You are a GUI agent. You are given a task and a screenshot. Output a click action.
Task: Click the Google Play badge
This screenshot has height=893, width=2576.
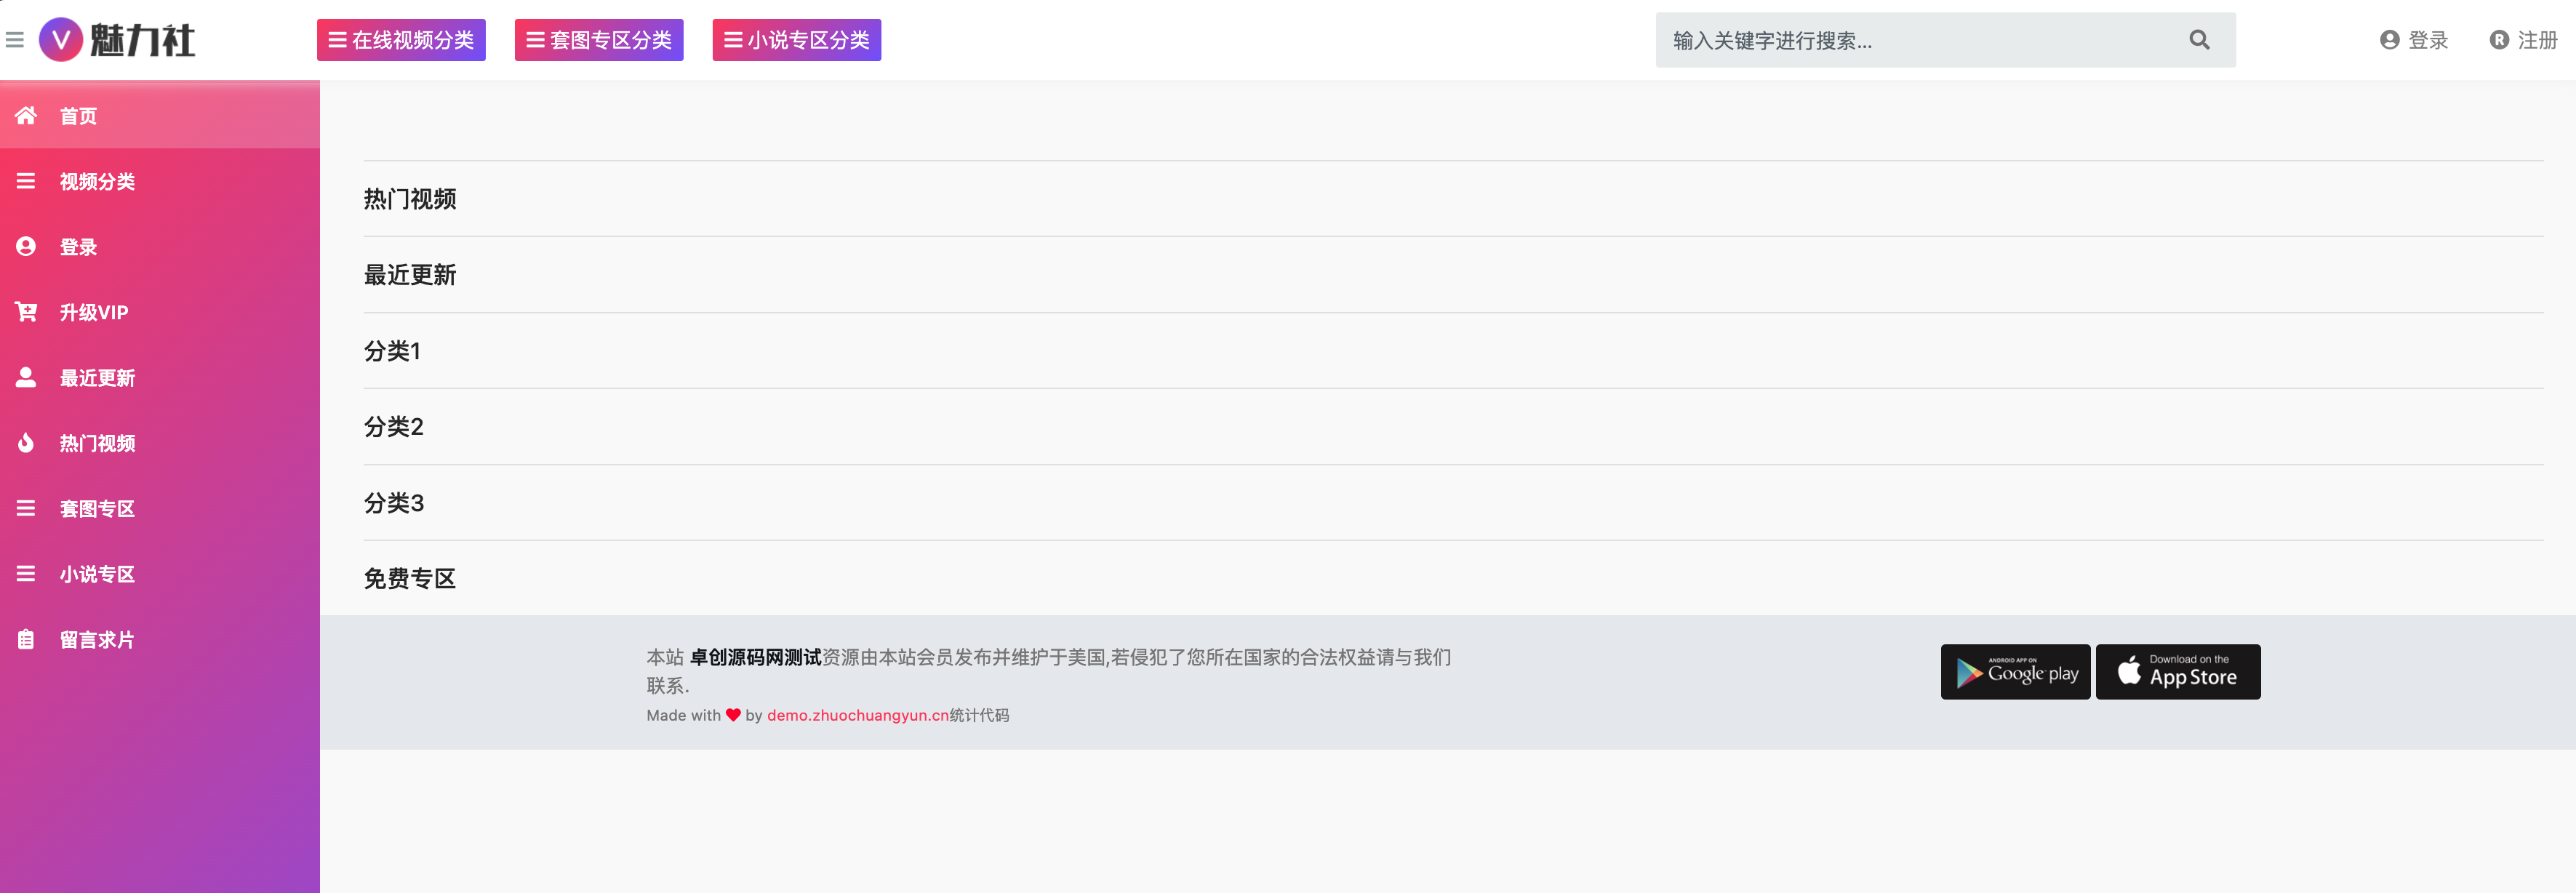tap(2015, 672)
